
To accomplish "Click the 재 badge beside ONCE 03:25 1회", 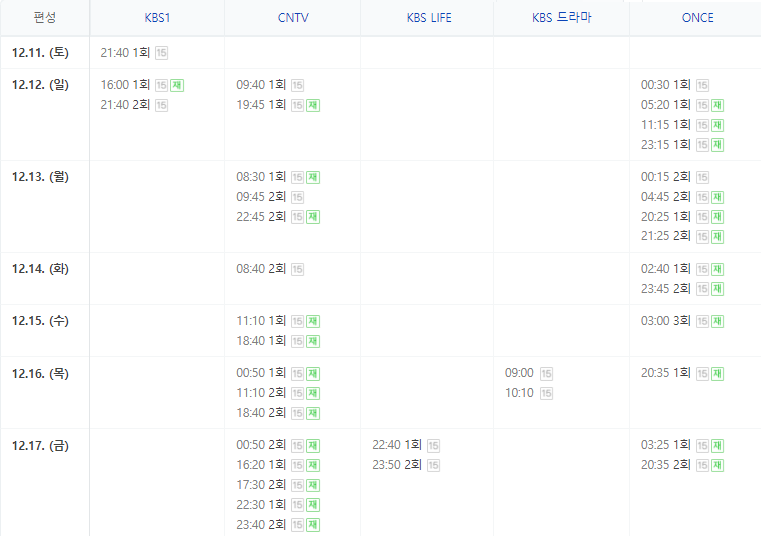I will [718, 446].
